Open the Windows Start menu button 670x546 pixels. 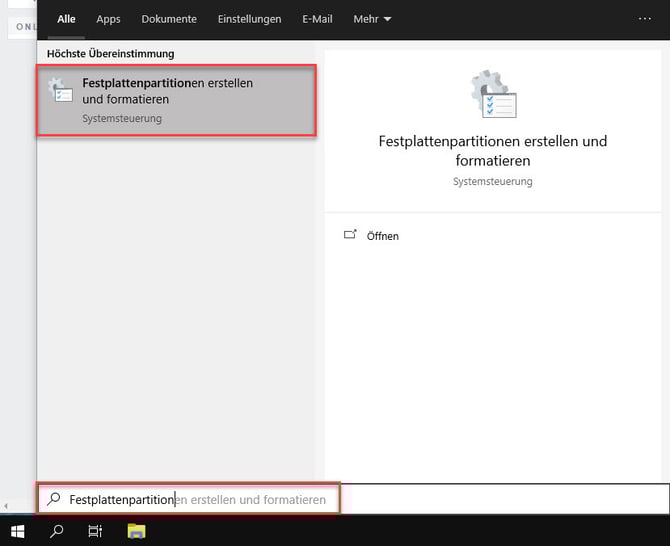coord(18,531)
